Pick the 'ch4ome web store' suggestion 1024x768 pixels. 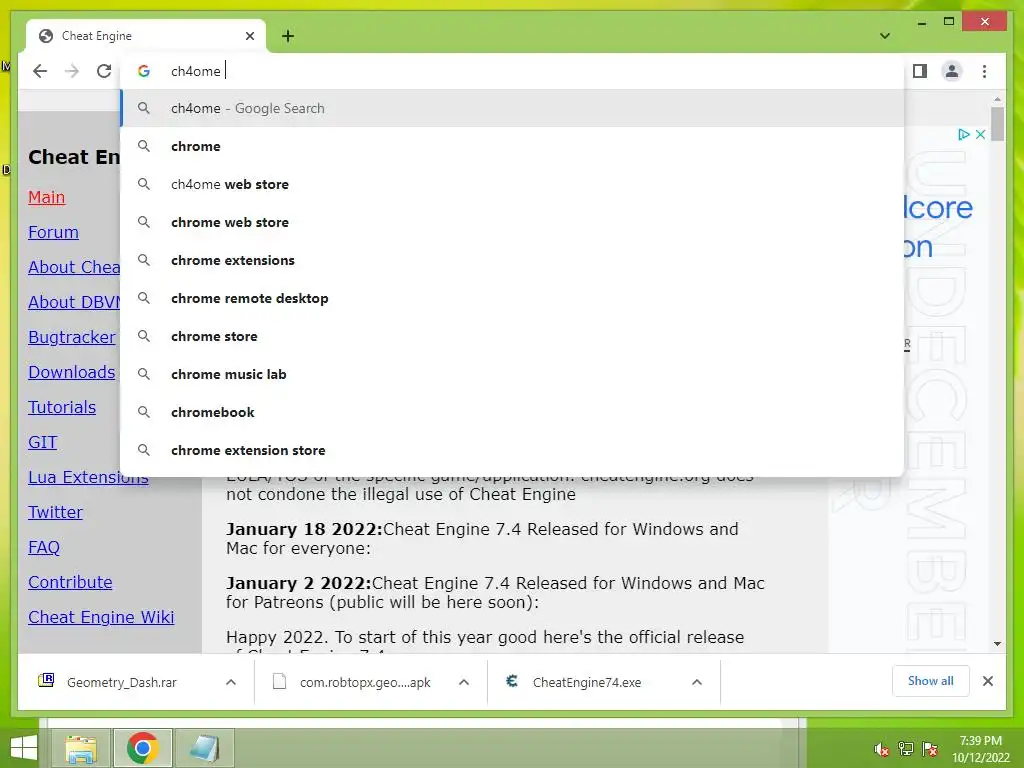click(x=513, y=184)
